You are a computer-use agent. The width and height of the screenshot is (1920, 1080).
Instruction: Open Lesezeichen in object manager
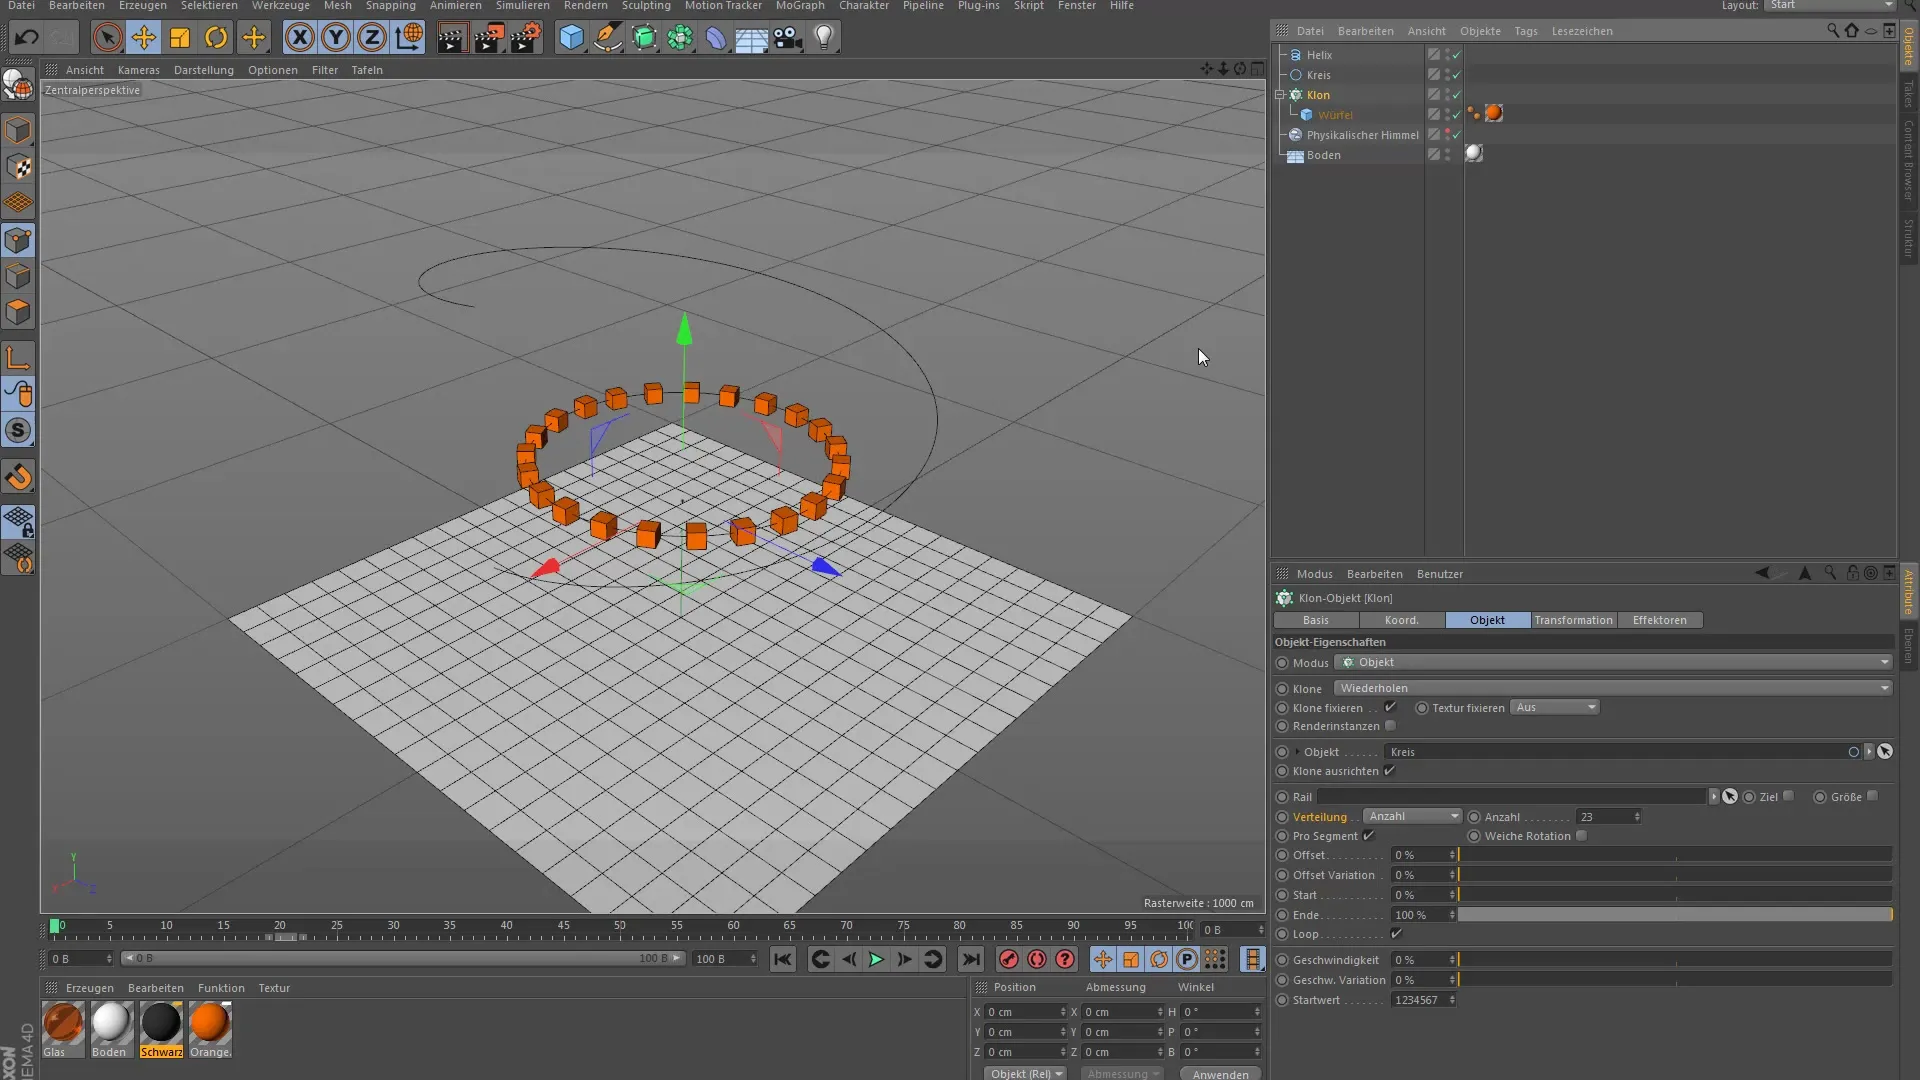[1581, 31]
